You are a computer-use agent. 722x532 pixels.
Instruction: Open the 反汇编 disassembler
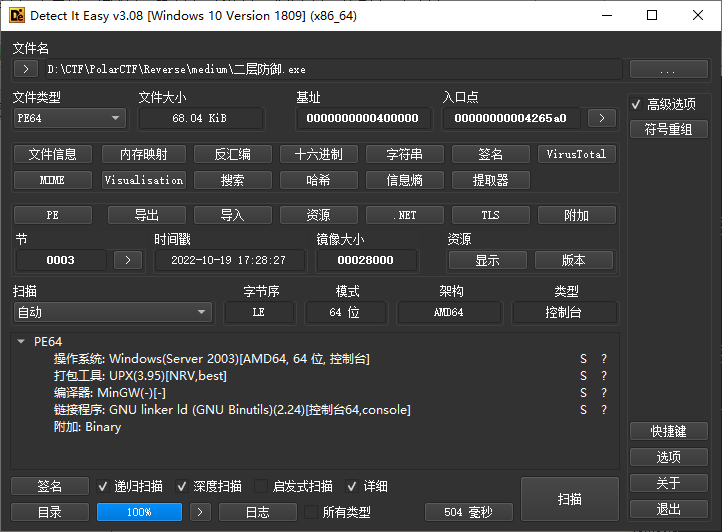point(233,154)
